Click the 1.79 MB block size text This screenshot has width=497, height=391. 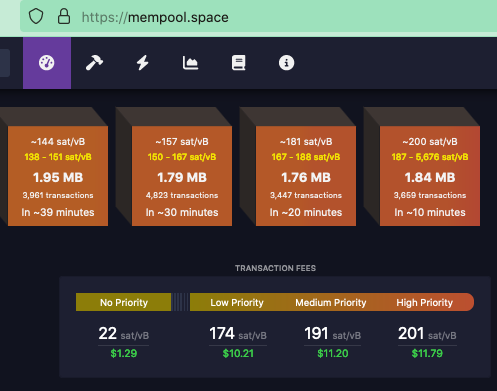click(x=182, y=177)
